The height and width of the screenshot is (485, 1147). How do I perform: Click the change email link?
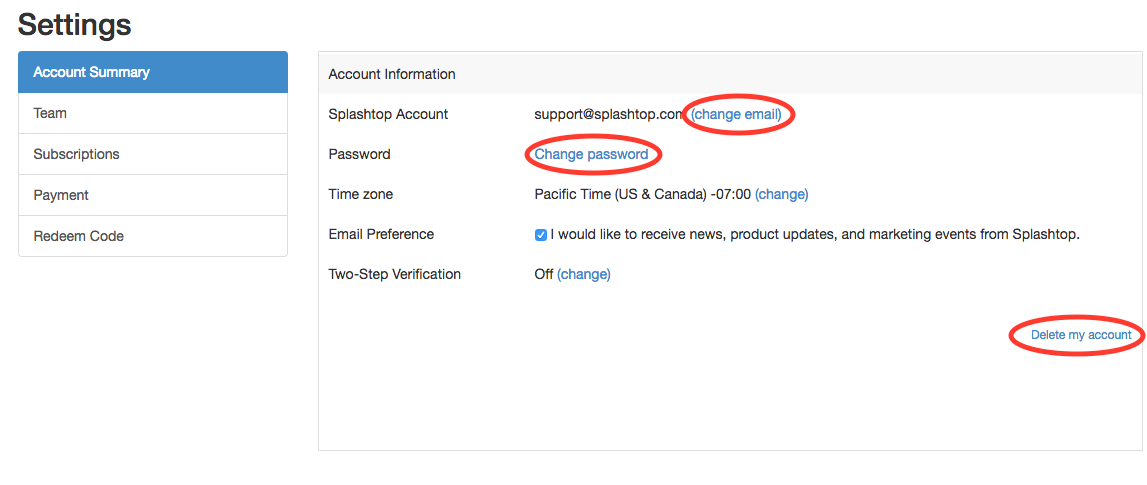pos(736,114)
